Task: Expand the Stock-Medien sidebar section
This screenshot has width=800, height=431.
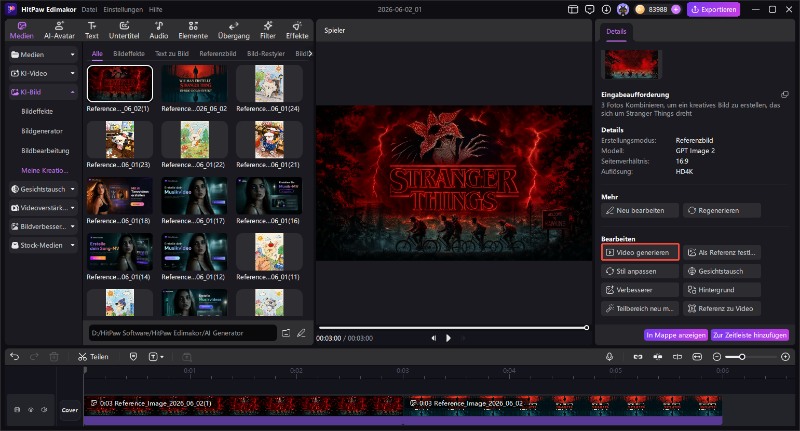Action: point(43,245)
